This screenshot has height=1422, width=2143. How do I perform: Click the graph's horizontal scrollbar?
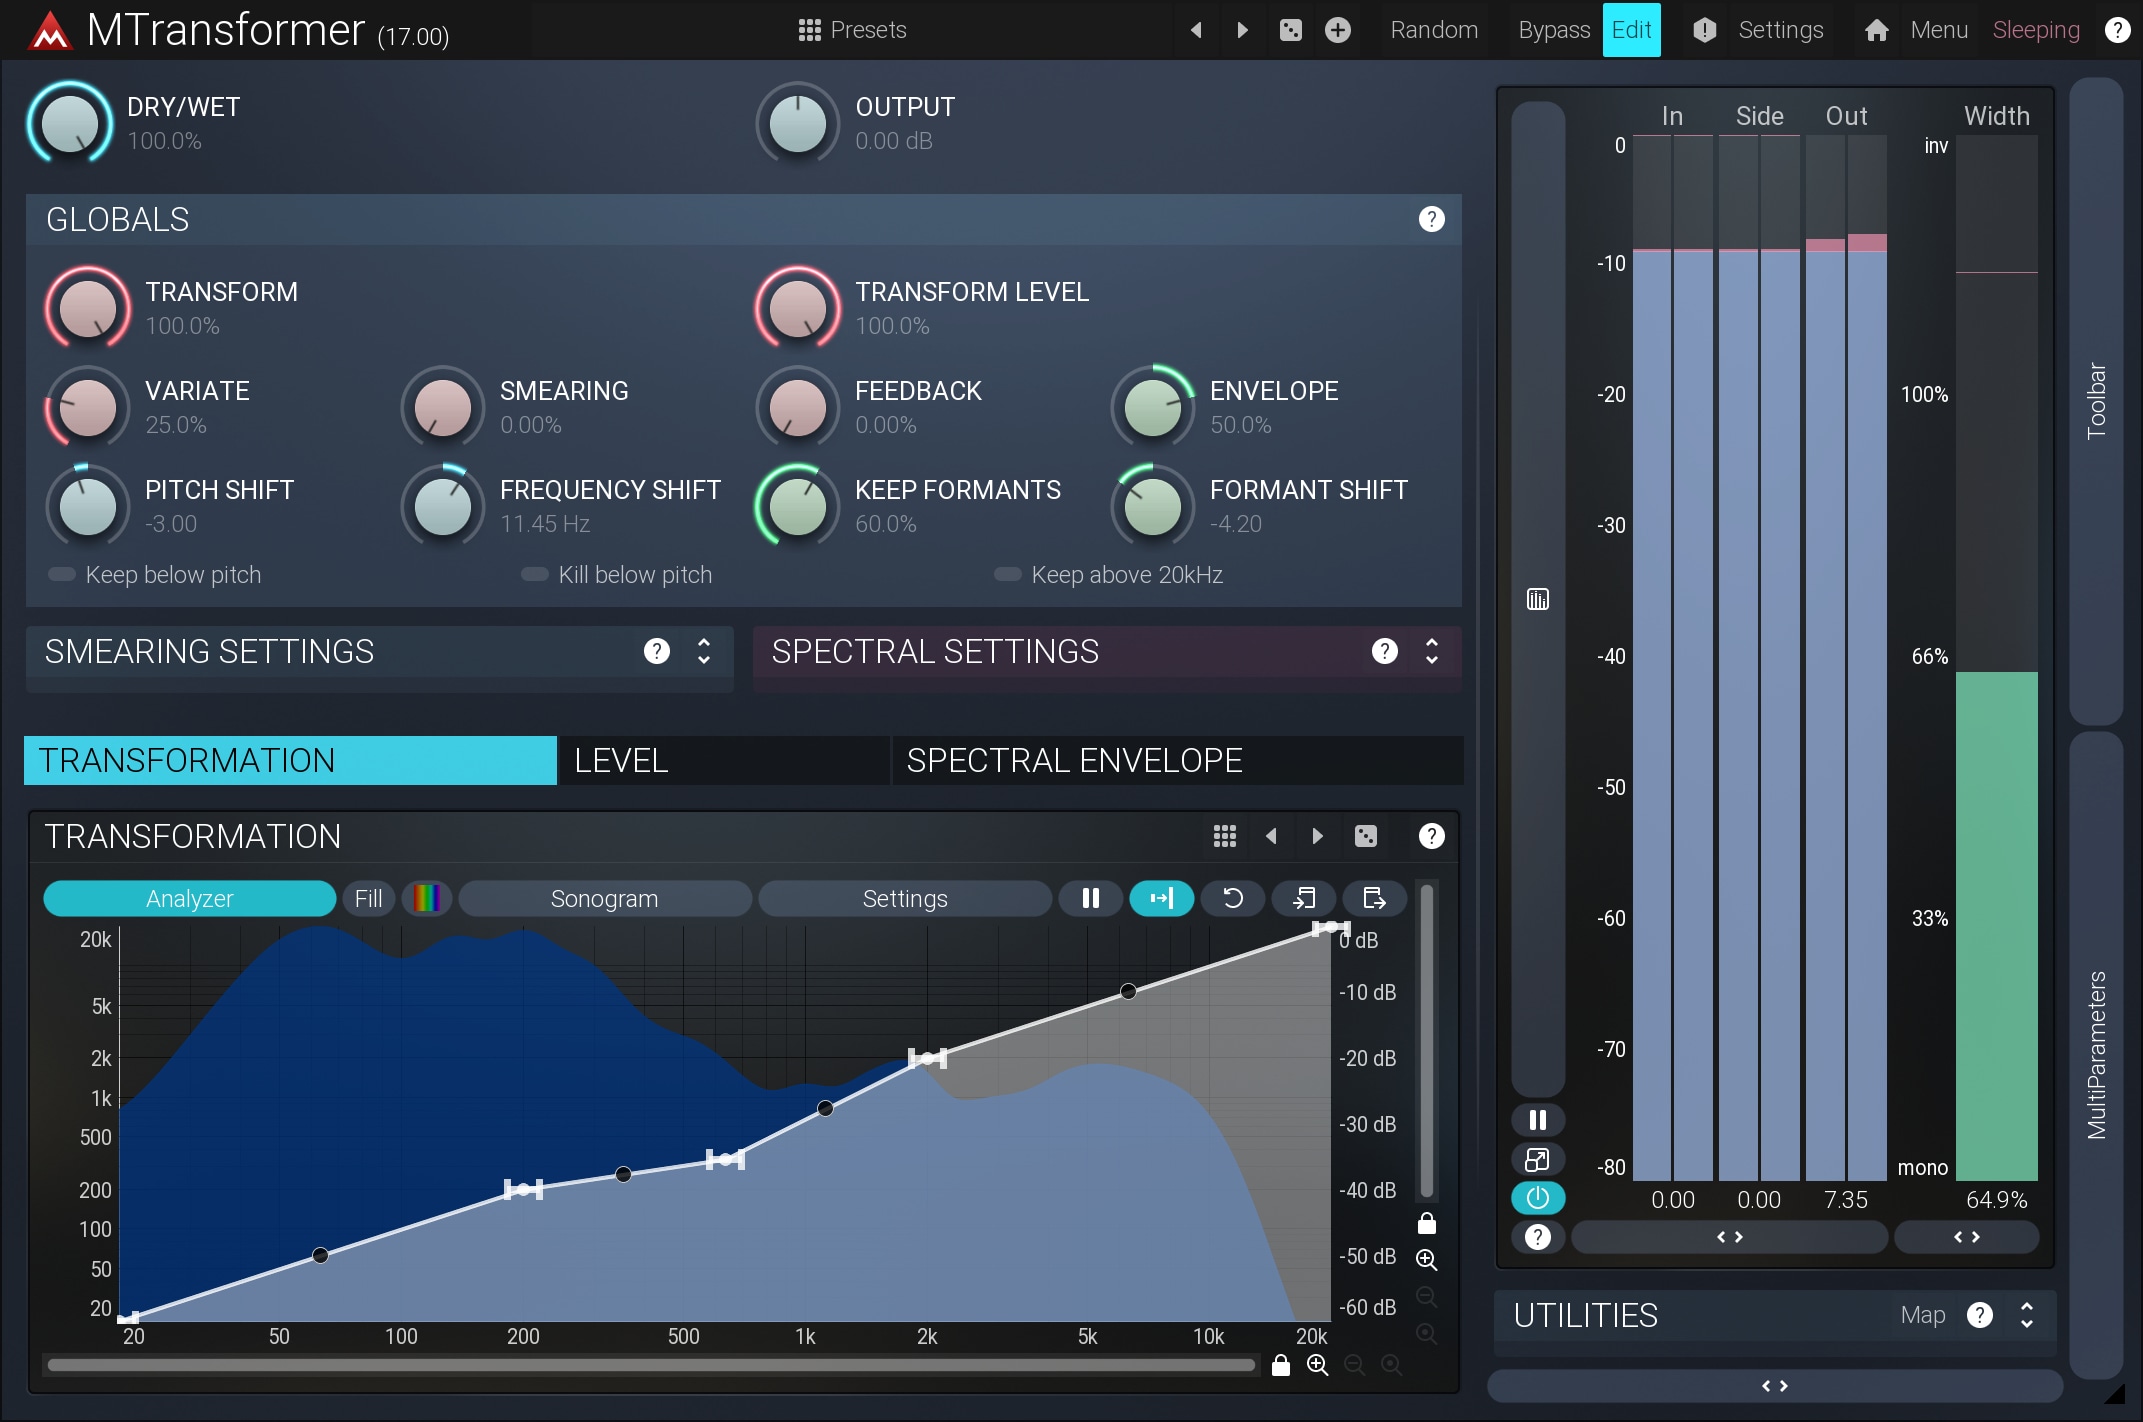[x=650, y=1365]
